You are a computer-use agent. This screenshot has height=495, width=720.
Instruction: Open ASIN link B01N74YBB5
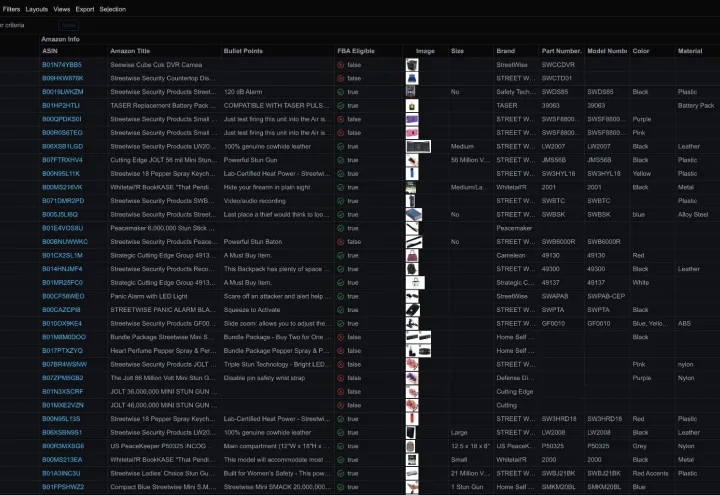coord(62,65)
